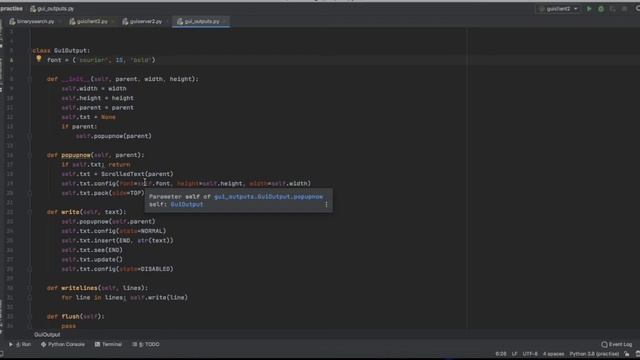640x360 pixels.
Task: Collapse the flush method fold marker
Action: coord(30,316)
